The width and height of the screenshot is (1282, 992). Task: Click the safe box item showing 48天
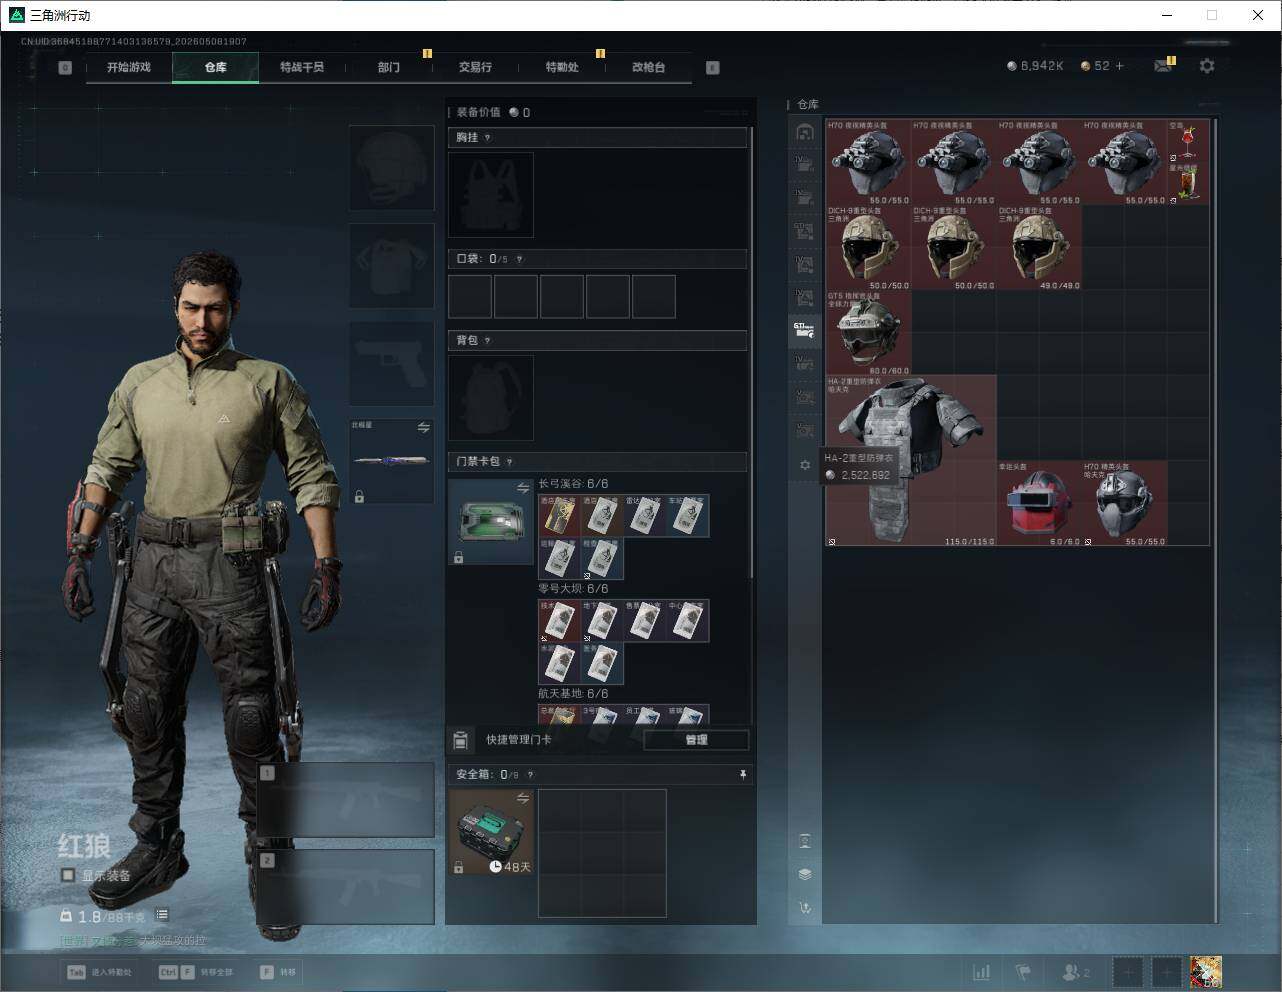pyautogui.click(x=491, y=832)
